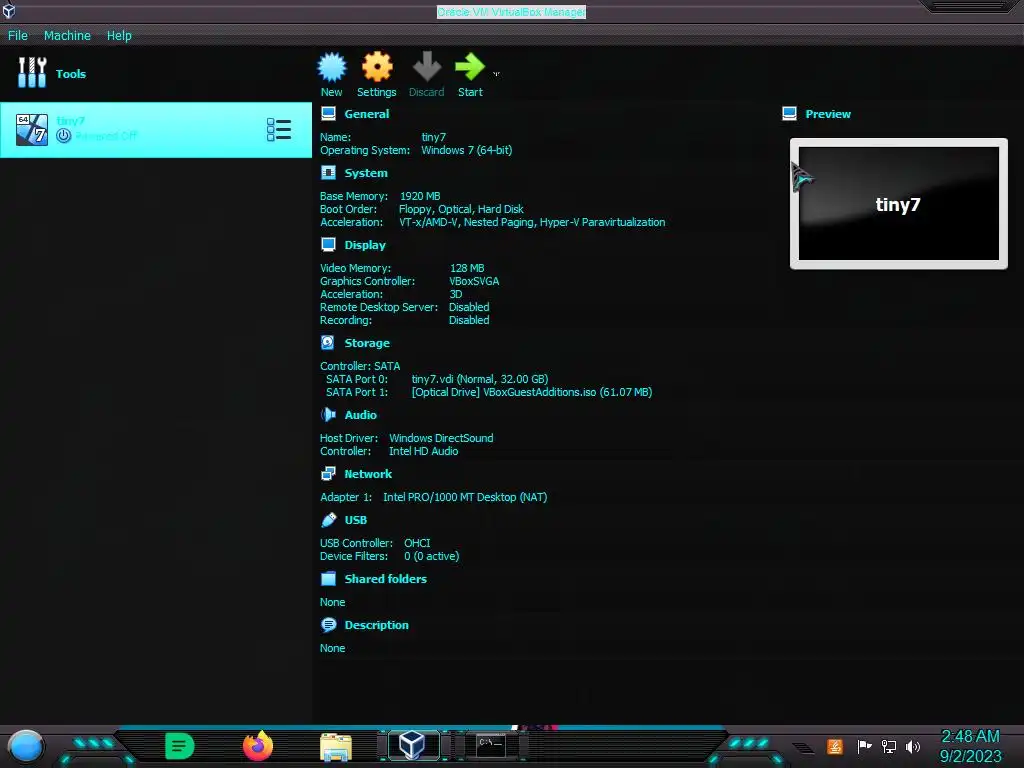Image resolution: width=1024 pixels, height=768 pixels.
Task: Click the OHCI USB controller value
Action: pos(417,543)
